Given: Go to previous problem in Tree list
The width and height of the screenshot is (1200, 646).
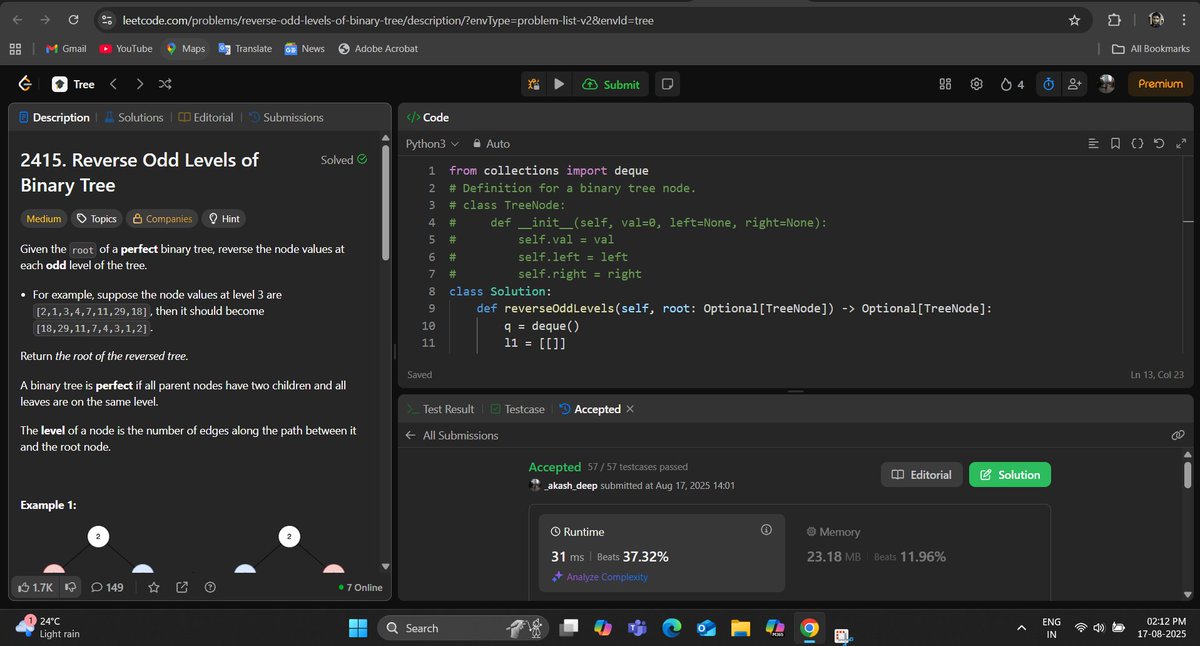Looking at the screenshot, I should (x=113, y=85).
